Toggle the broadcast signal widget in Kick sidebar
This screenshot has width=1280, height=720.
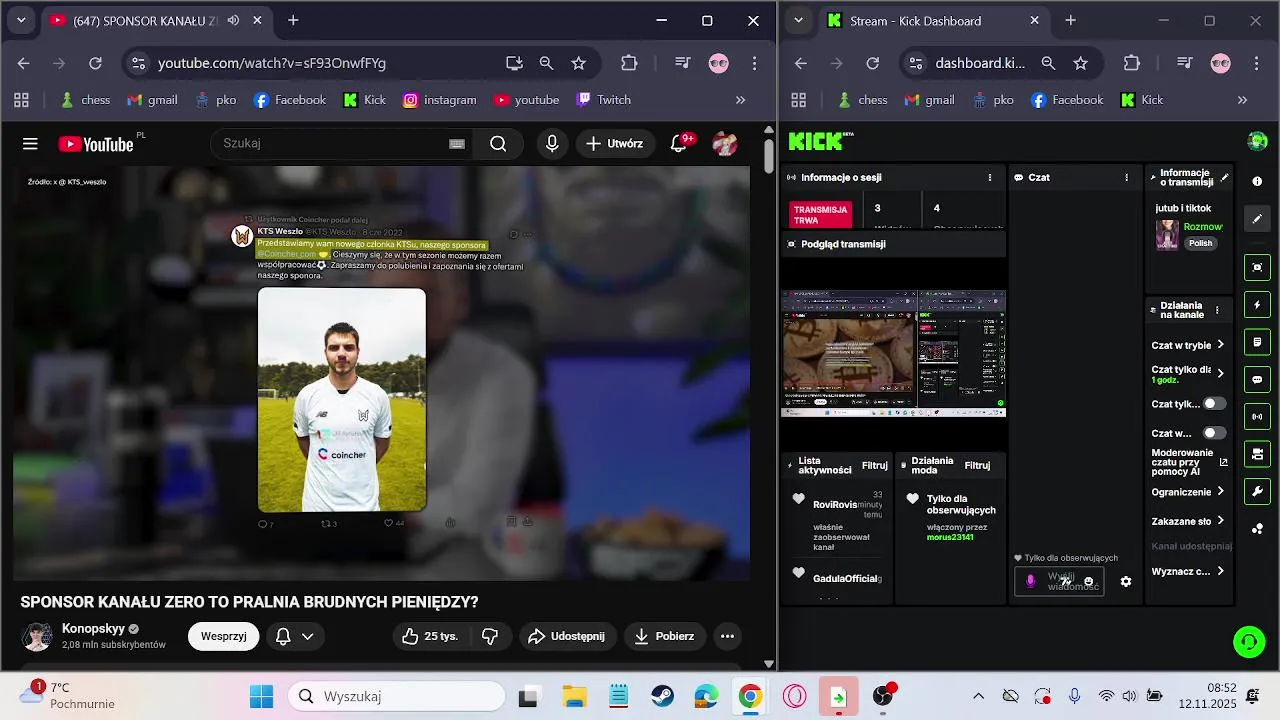click(x=1257, y=417)
